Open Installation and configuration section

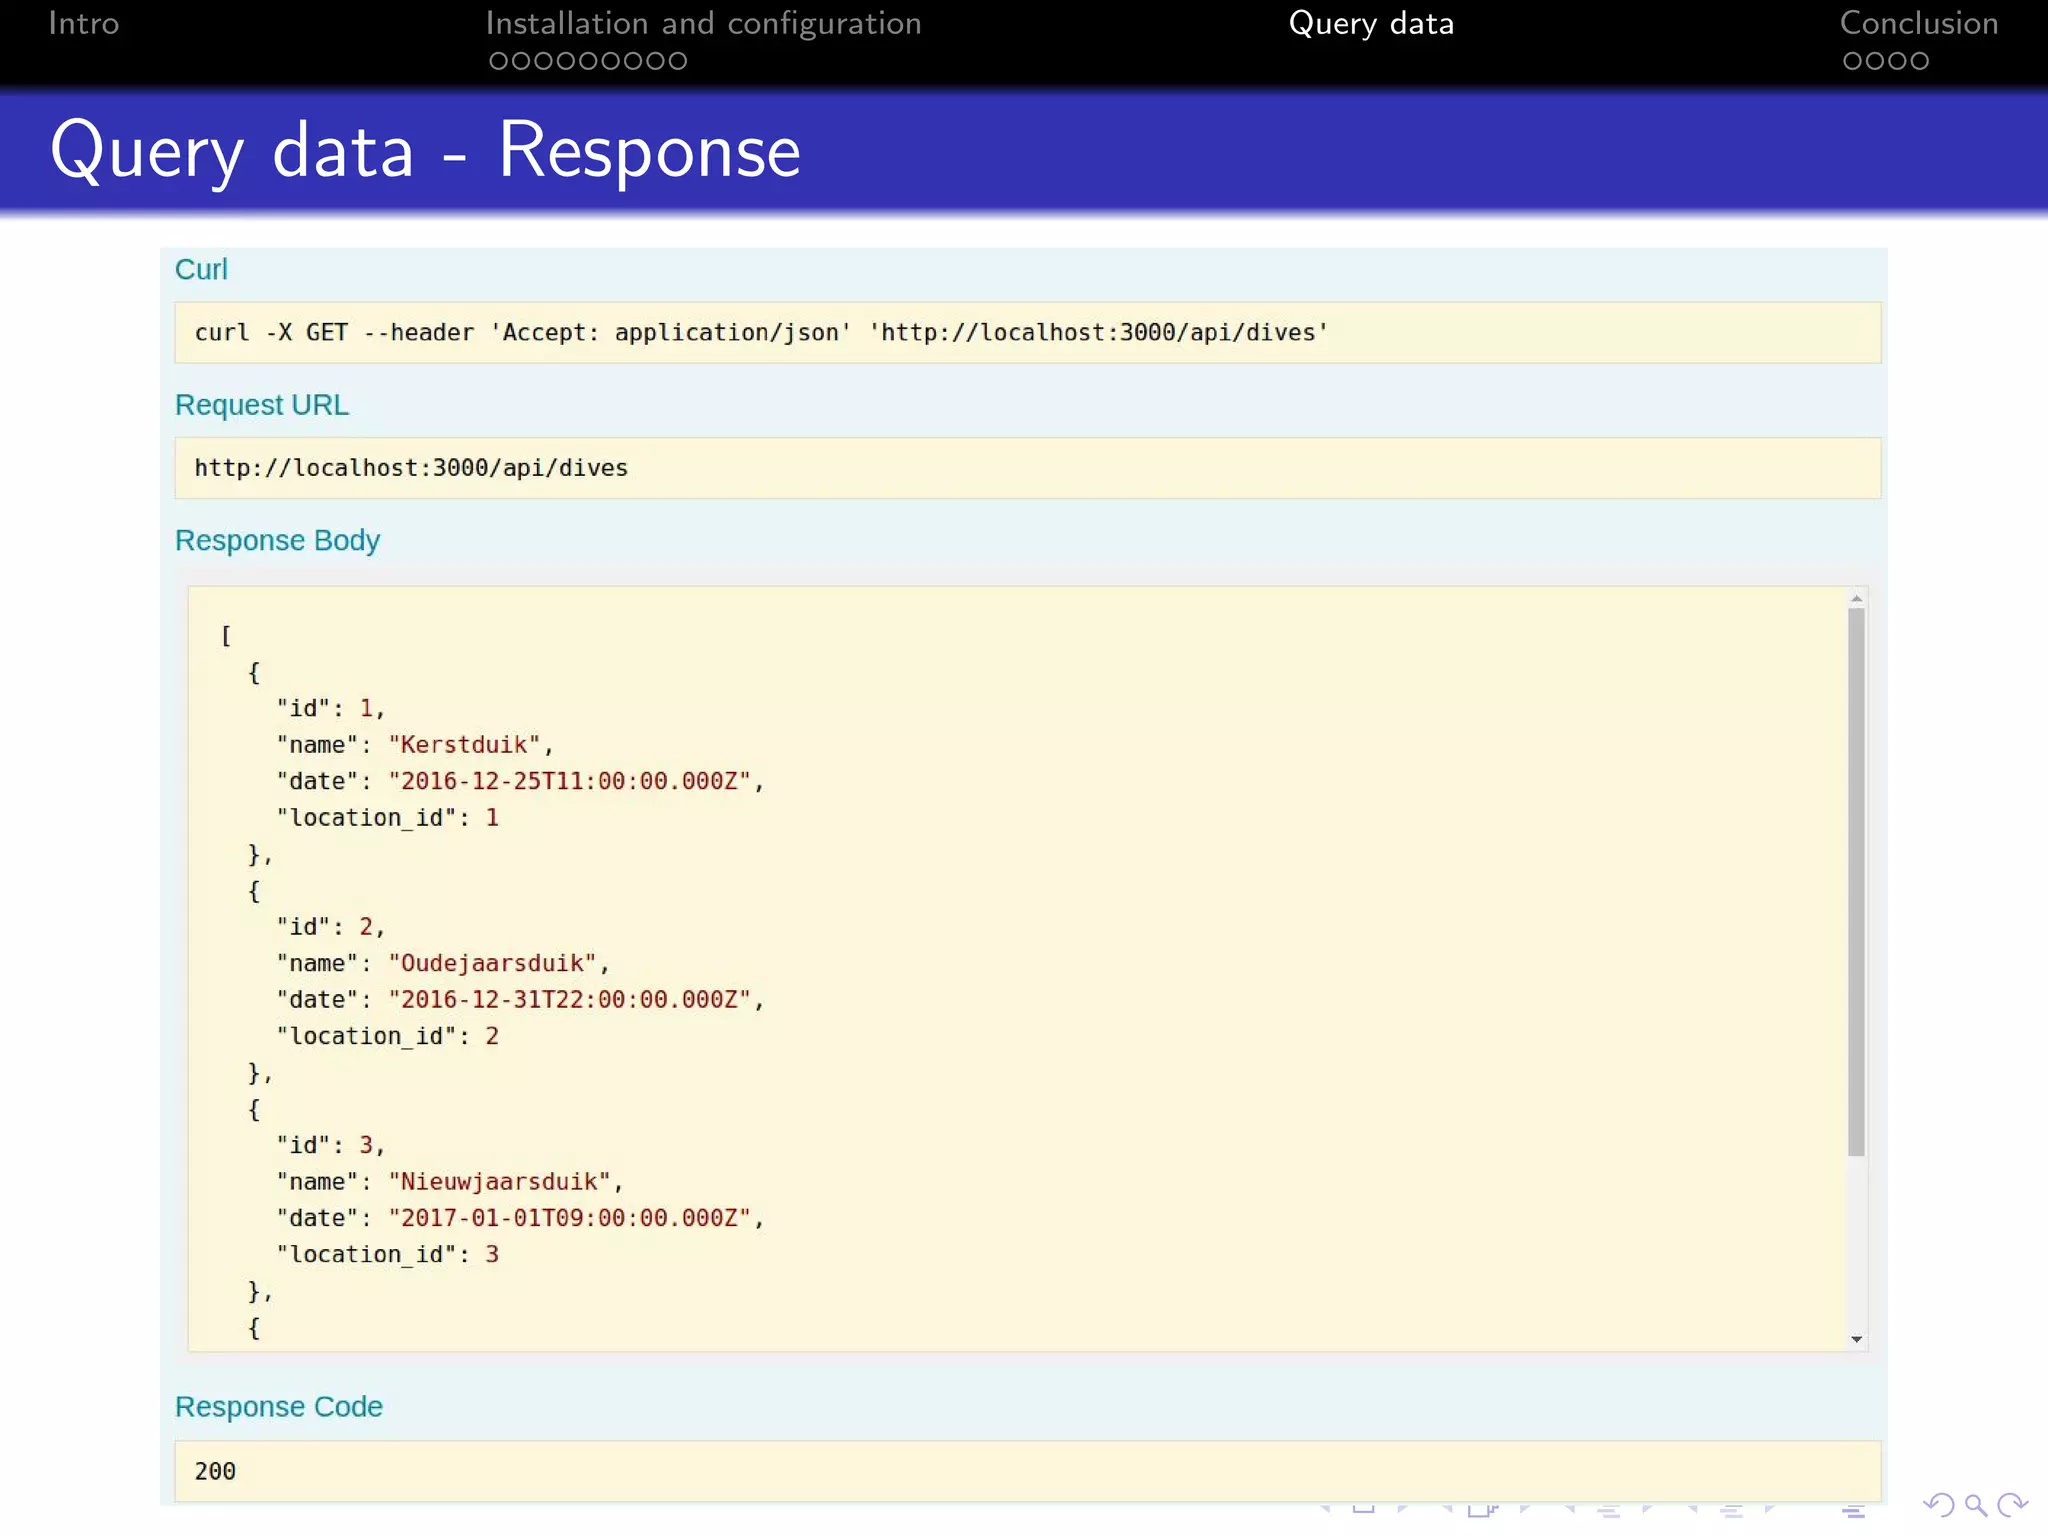[703, 23]
